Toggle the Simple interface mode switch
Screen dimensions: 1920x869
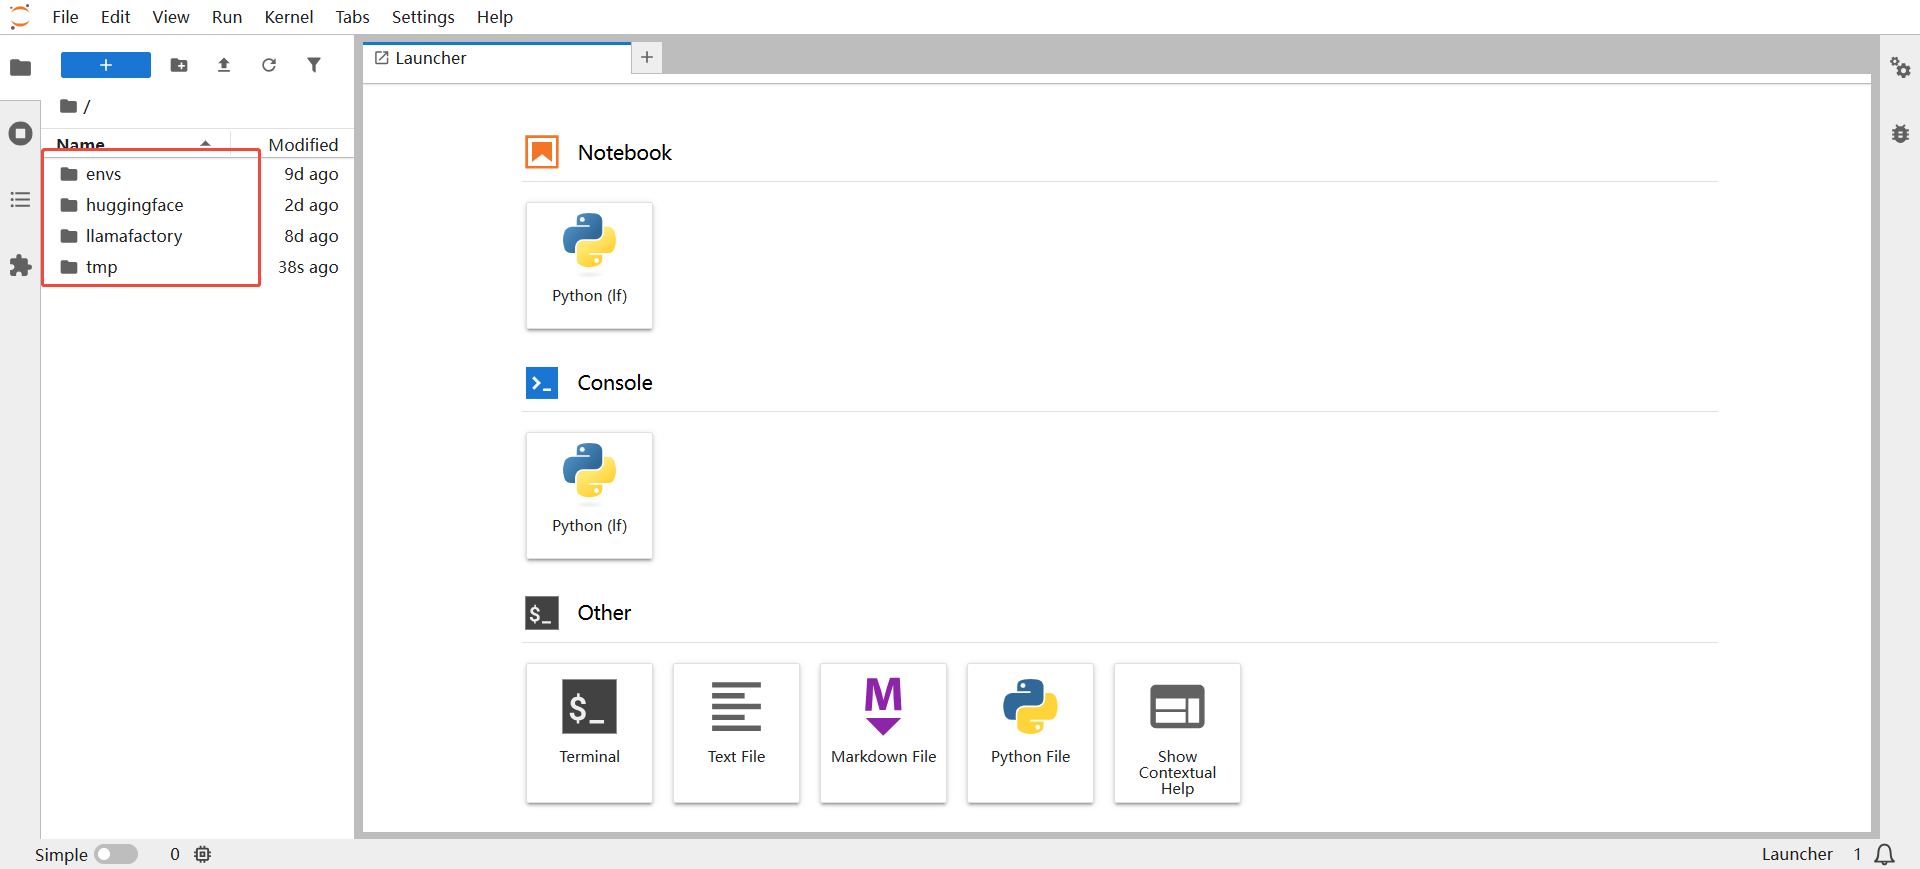116,854
